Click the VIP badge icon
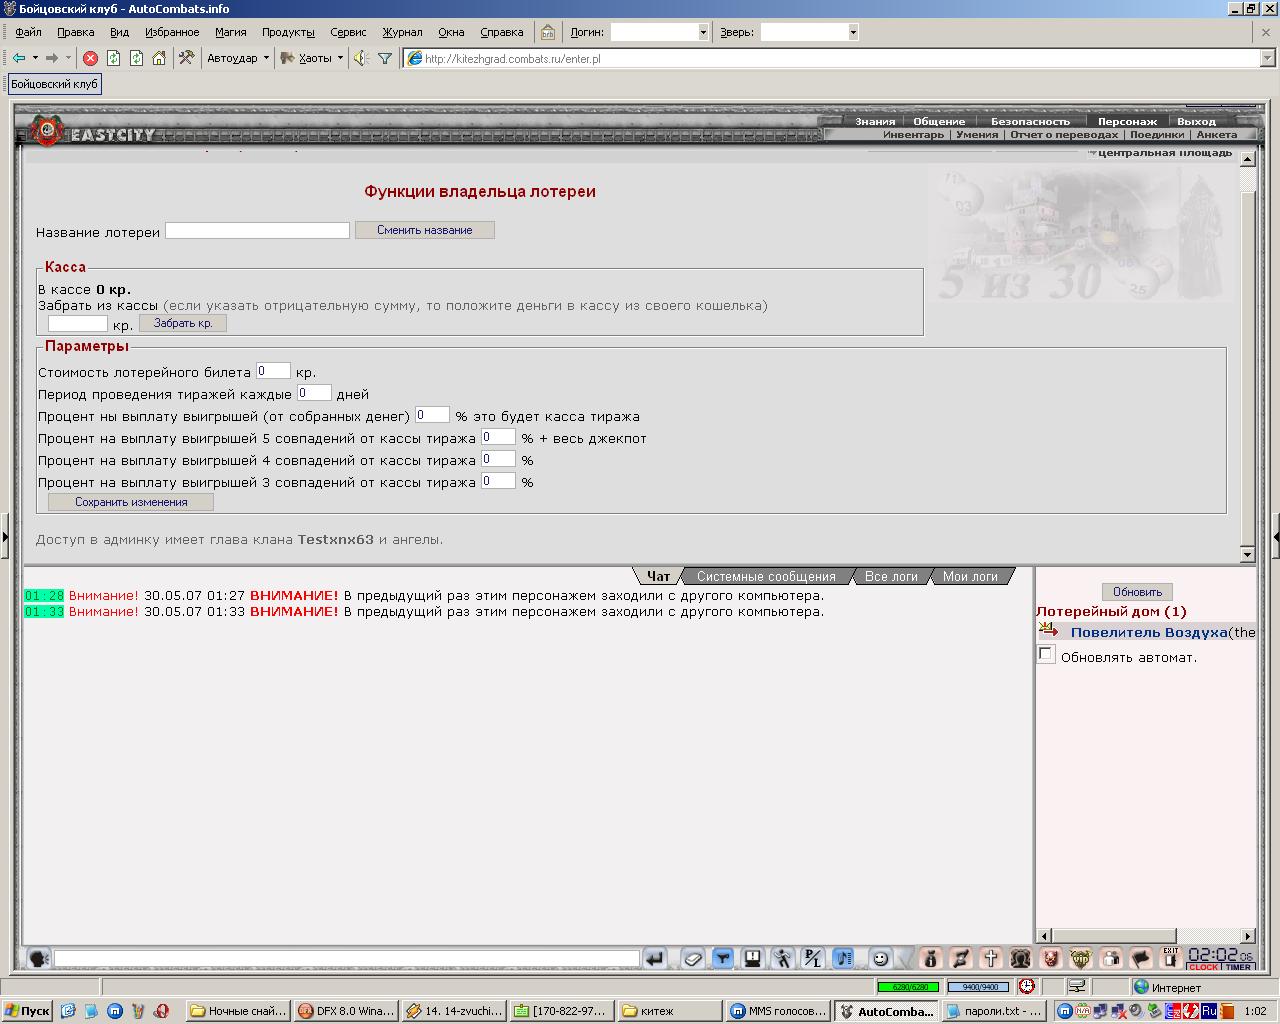1280x1024 pixels. 1080,958
